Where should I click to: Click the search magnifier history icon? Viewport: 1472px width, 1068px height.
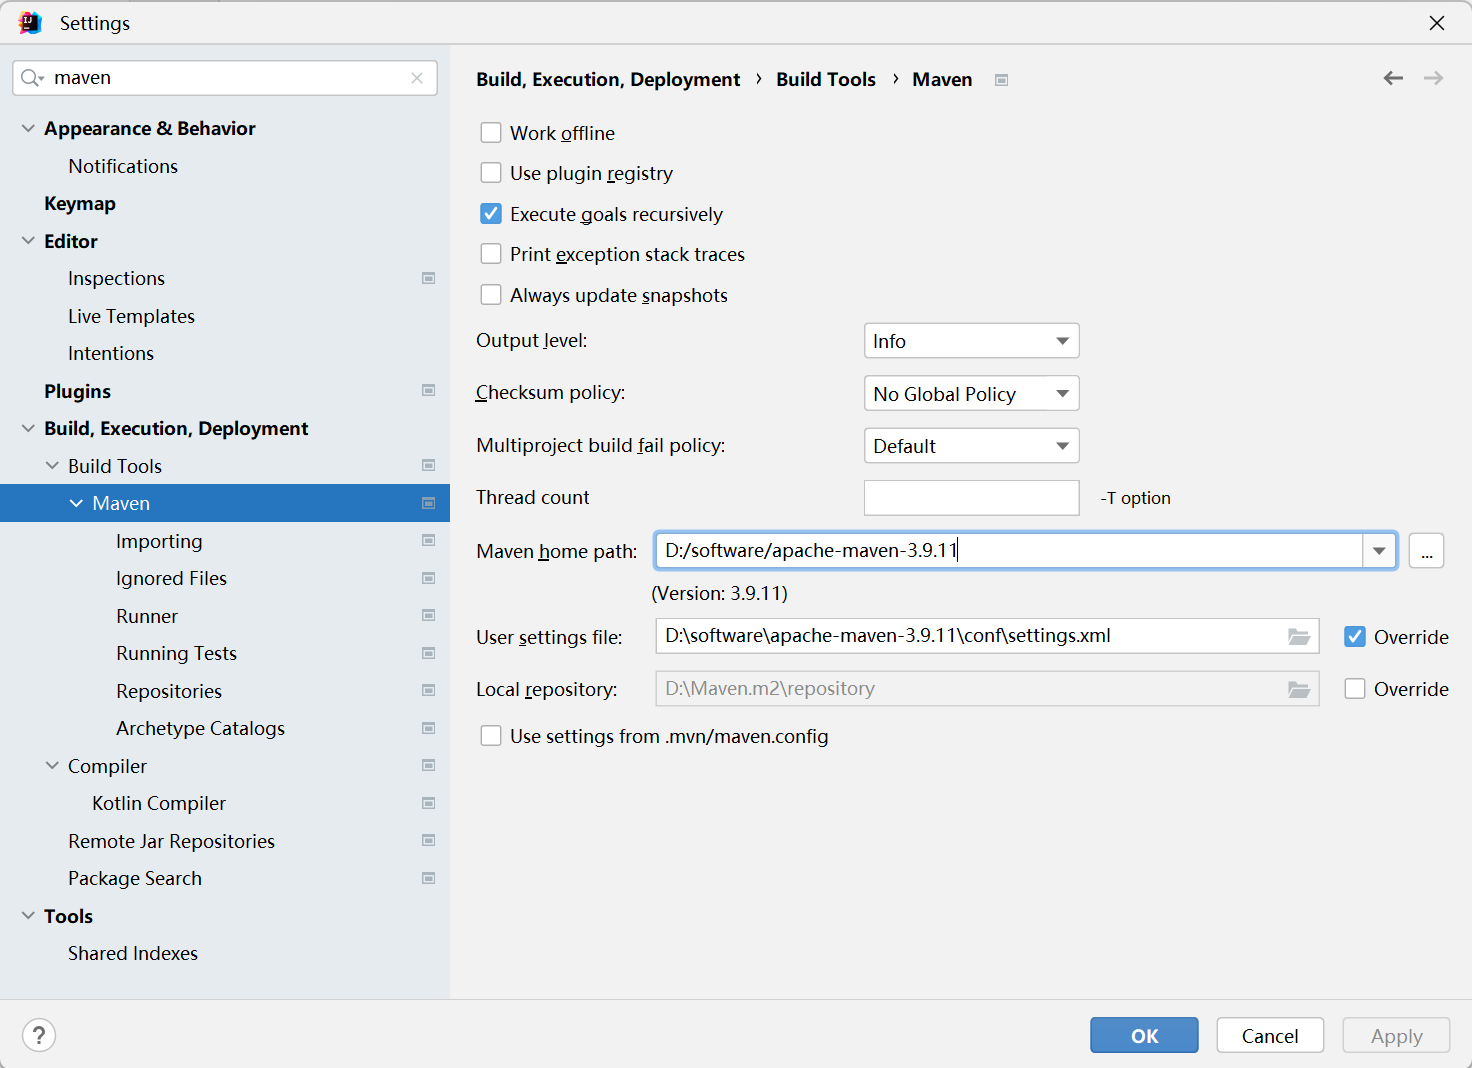pyautogui.click(x=32, y=78)
